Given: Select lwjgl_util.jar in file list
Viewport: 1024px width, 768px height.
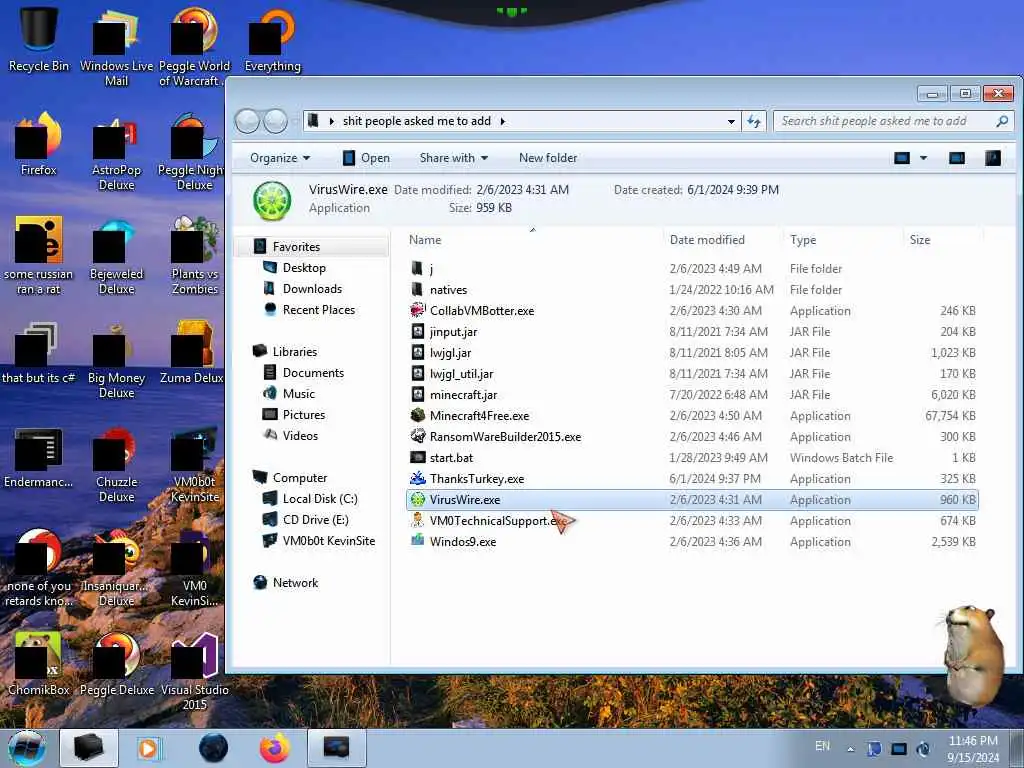Looking at the screenshot, I should [692, 374].
